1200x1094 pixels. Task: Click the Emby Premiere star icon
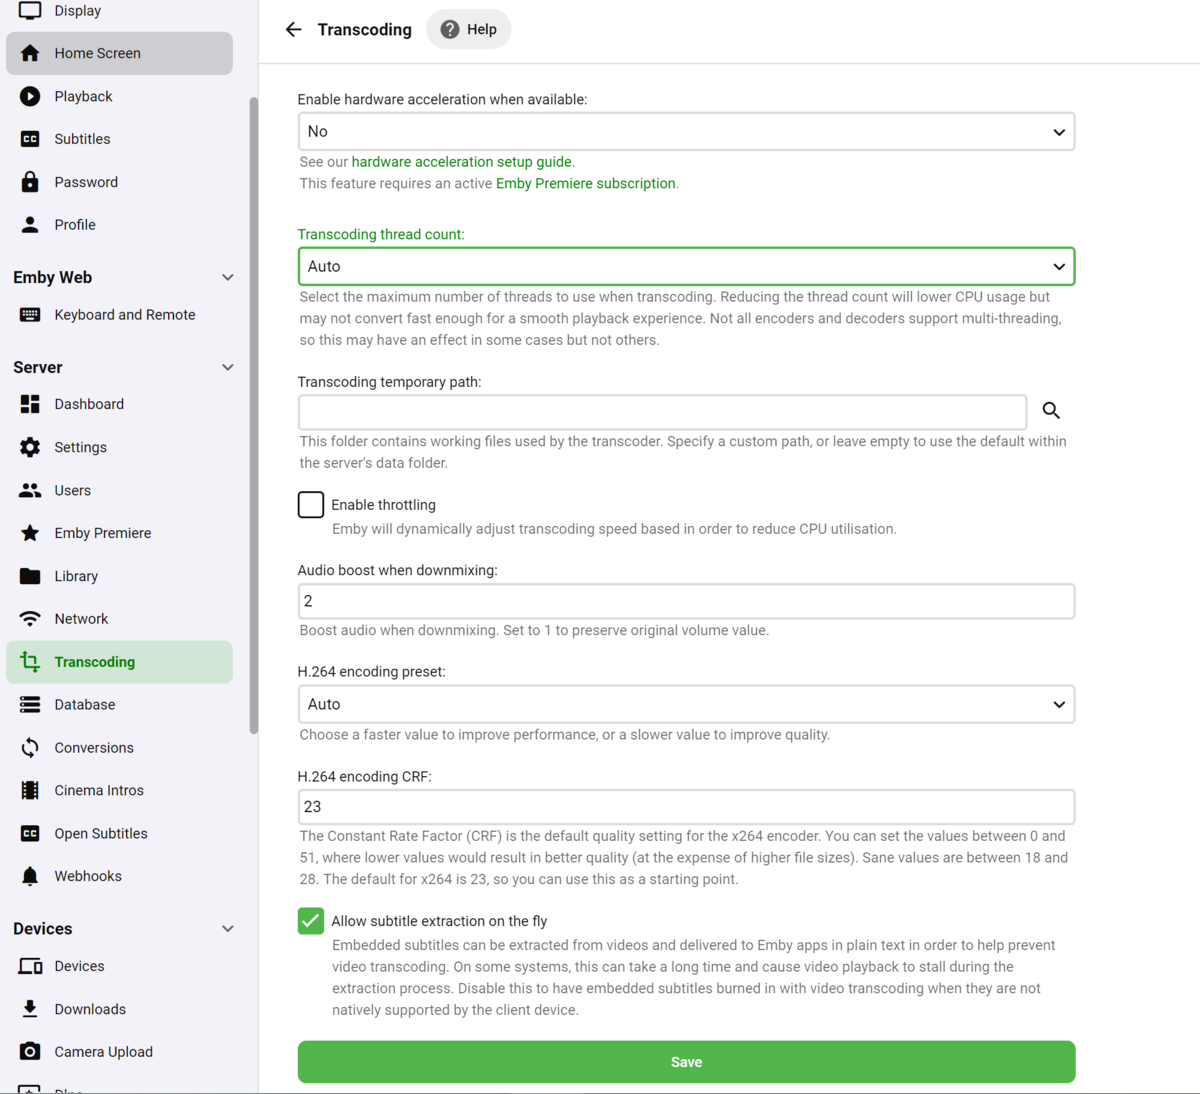[x=30, y=533]
